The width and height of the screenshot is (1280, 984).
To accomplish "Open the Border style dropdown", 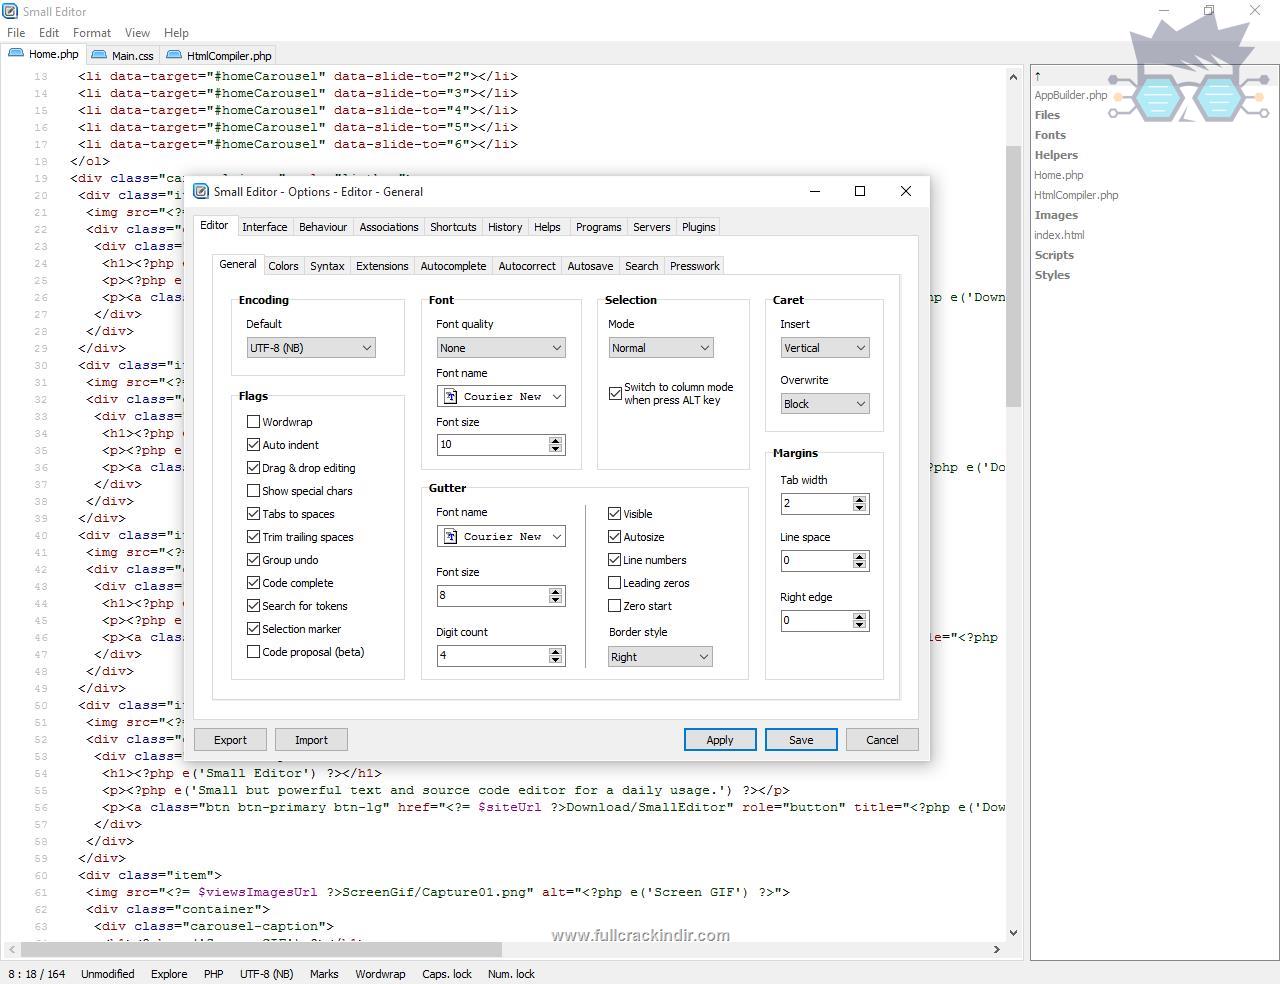I will [660, 657].
